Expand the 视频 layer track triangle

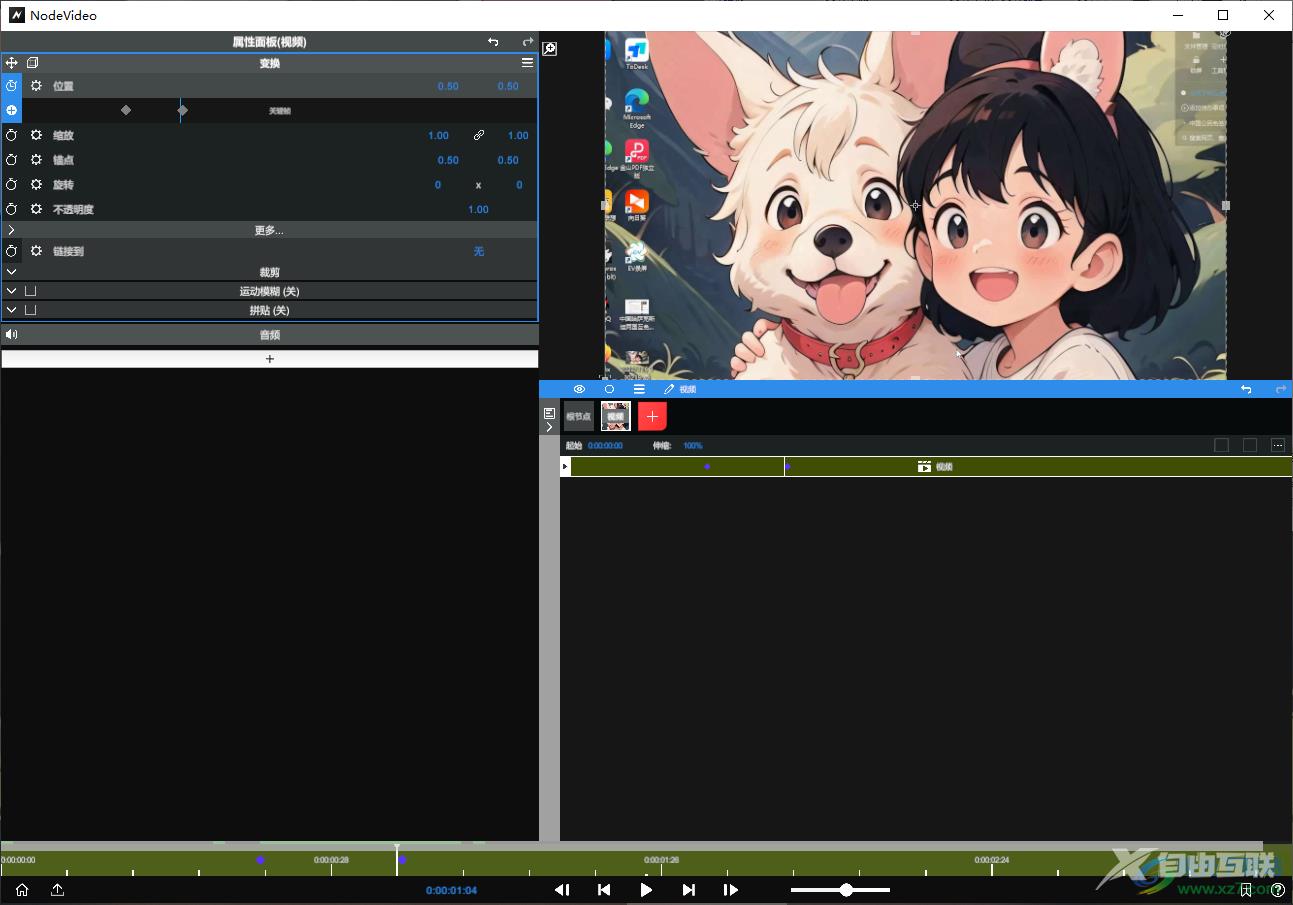565,466
